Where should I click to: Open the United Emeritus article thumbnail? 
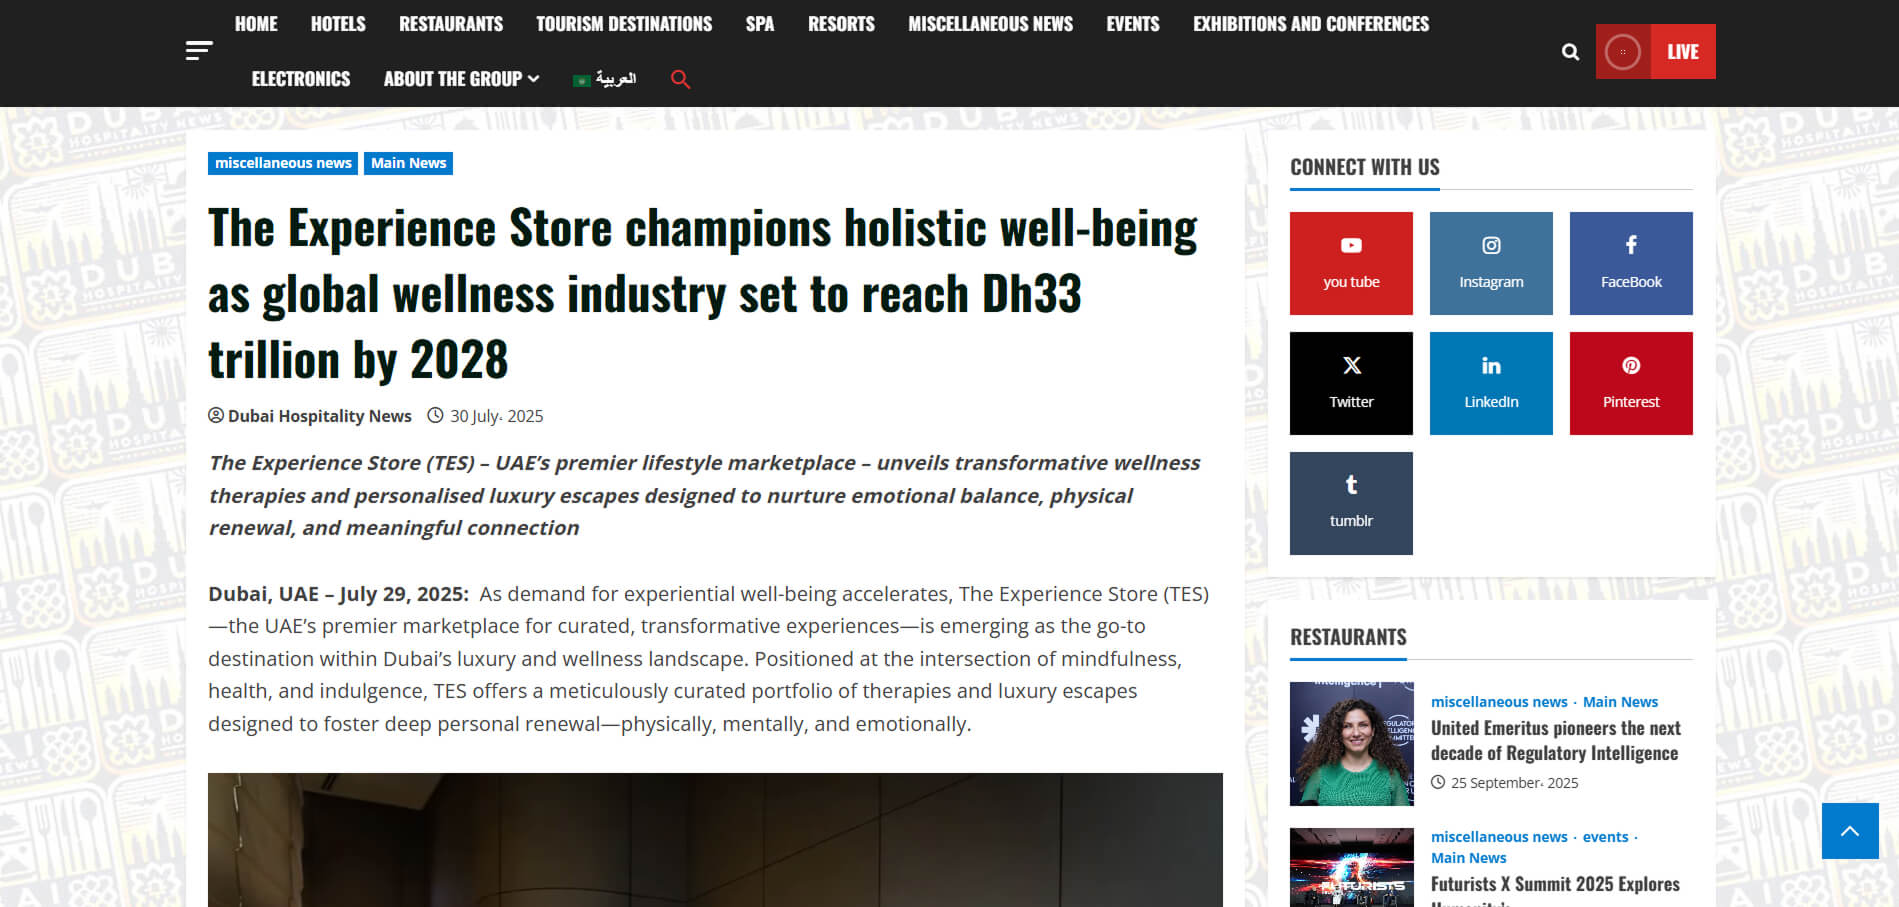pos(1351,744)
